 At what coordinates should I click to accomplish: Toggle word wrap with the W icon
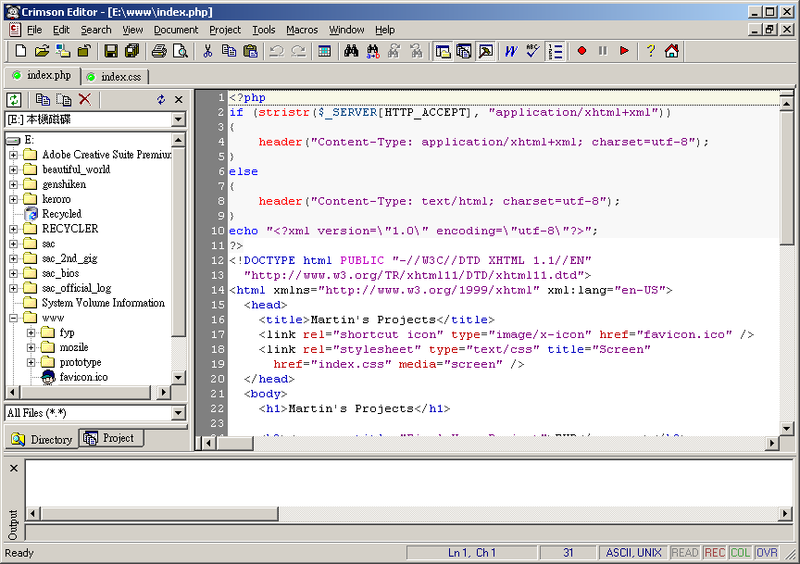(511, 51)
